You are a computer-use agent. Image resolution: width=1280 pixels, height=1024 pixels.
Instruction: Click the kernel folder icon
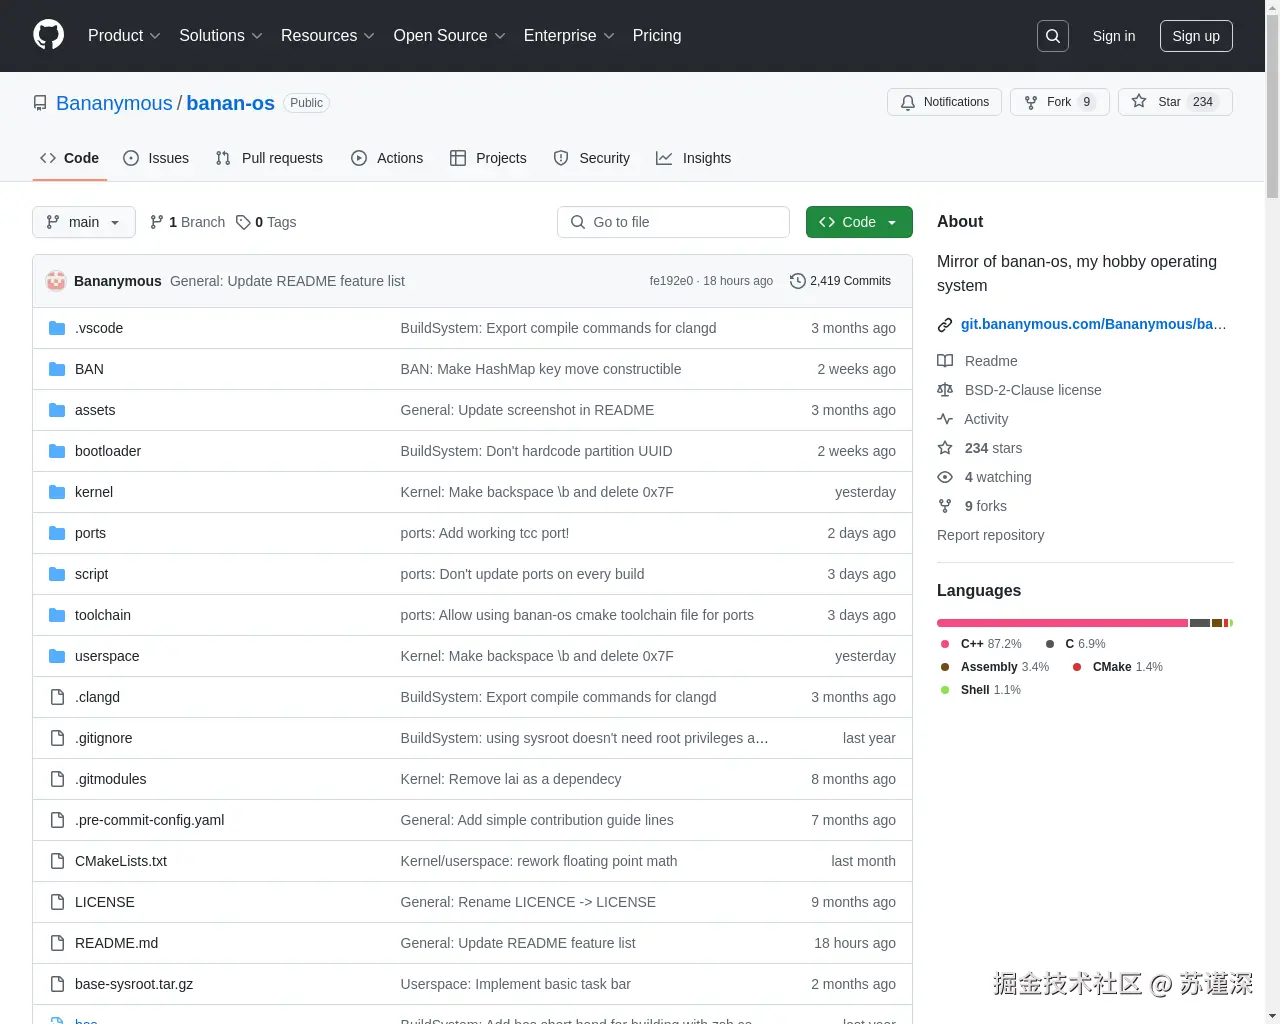point(56,491)
